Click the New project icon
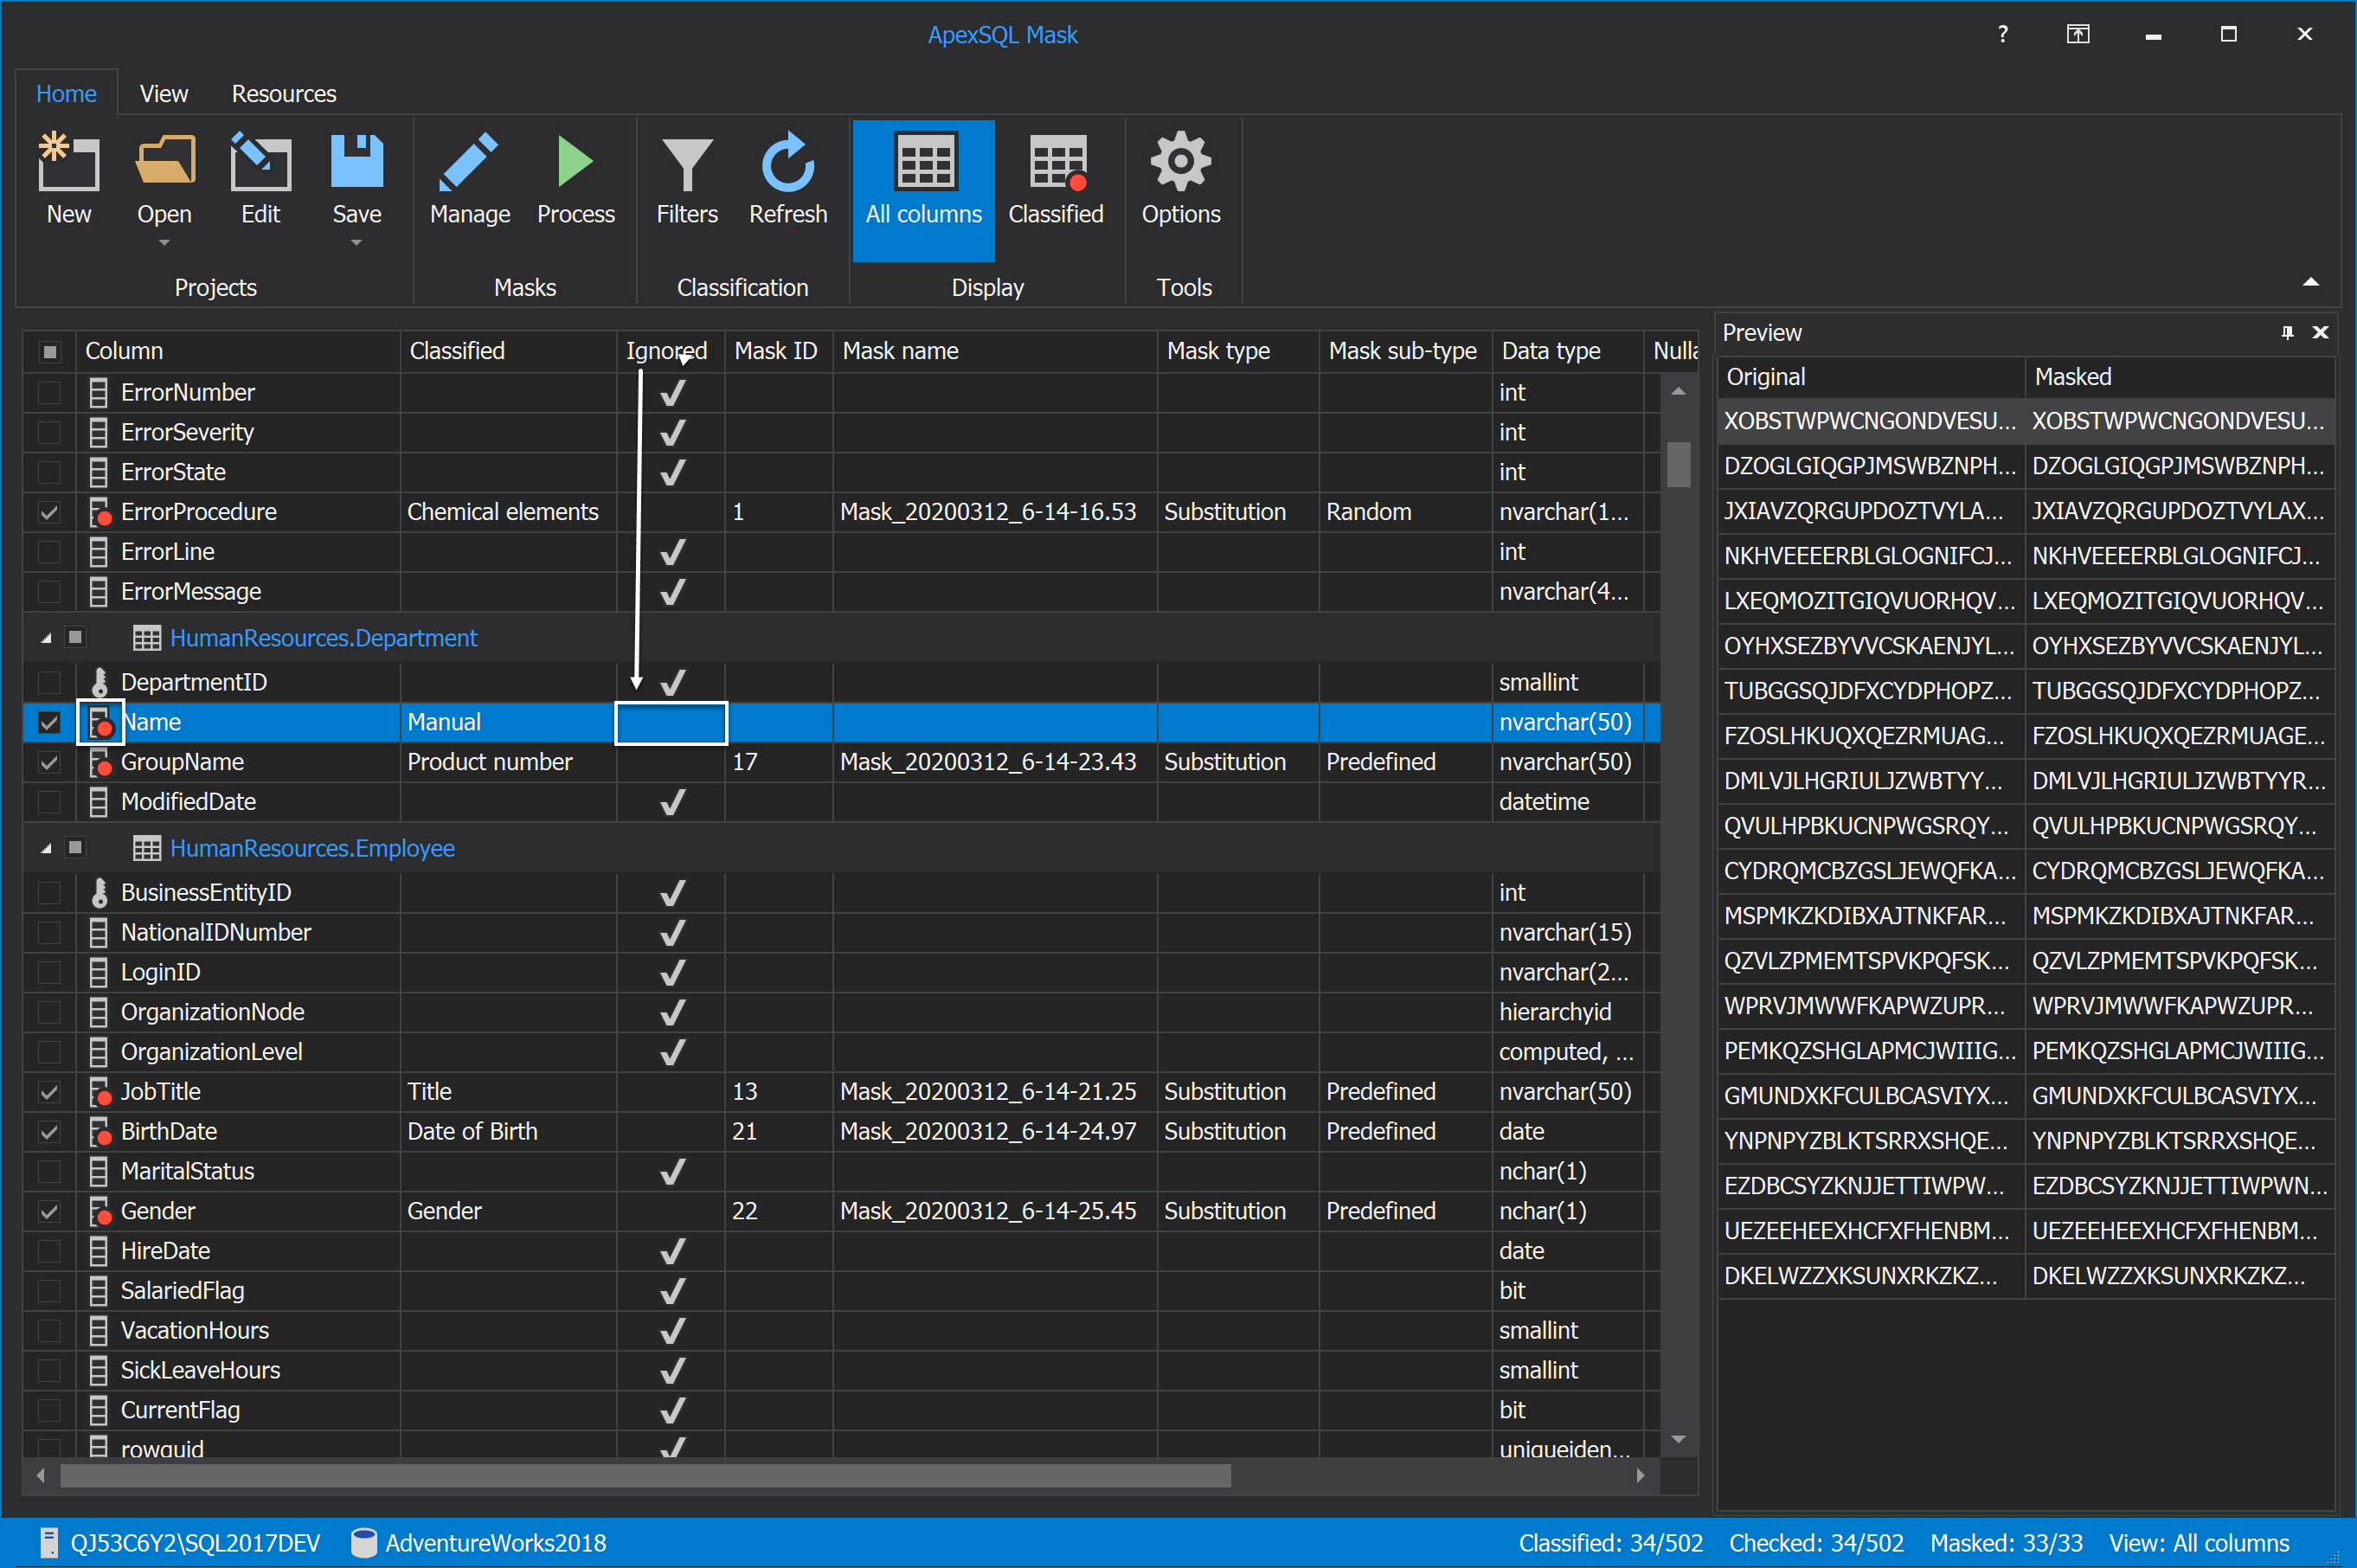Image resolution: width=2357 pixels, height=1568 pixels. pos(68,162)
